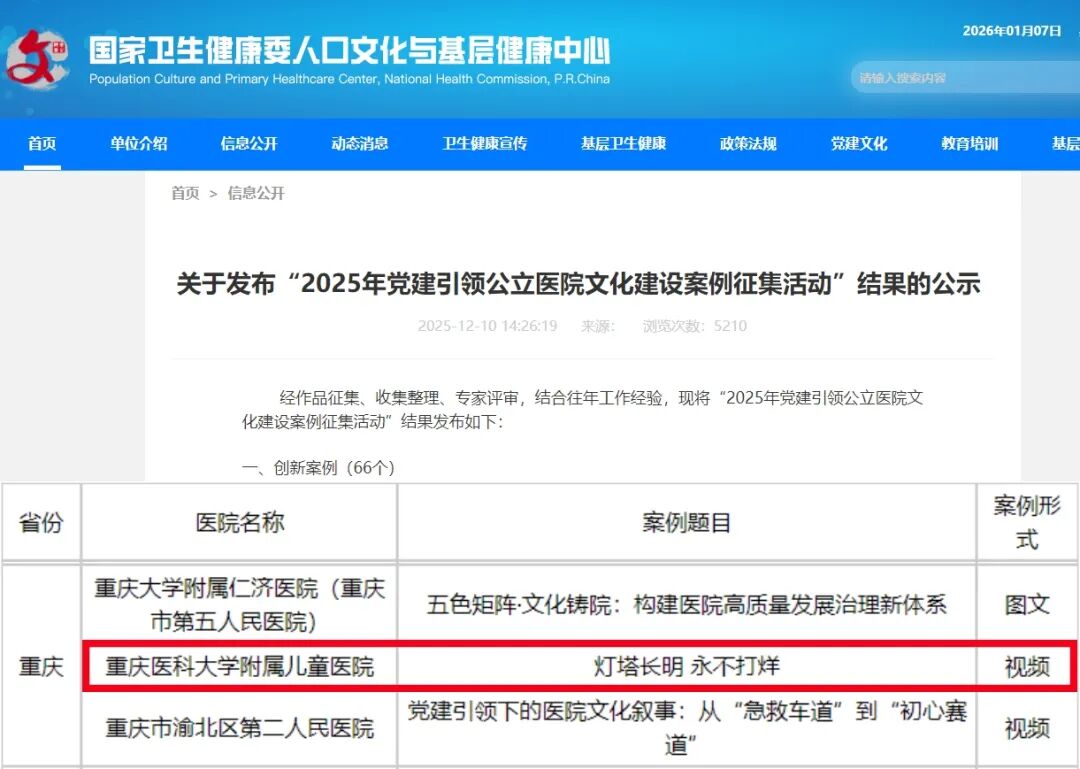Viewport: 1080px width, 769px height.
Task: Click the 图文 case format cell
Action: (1027, 604)
